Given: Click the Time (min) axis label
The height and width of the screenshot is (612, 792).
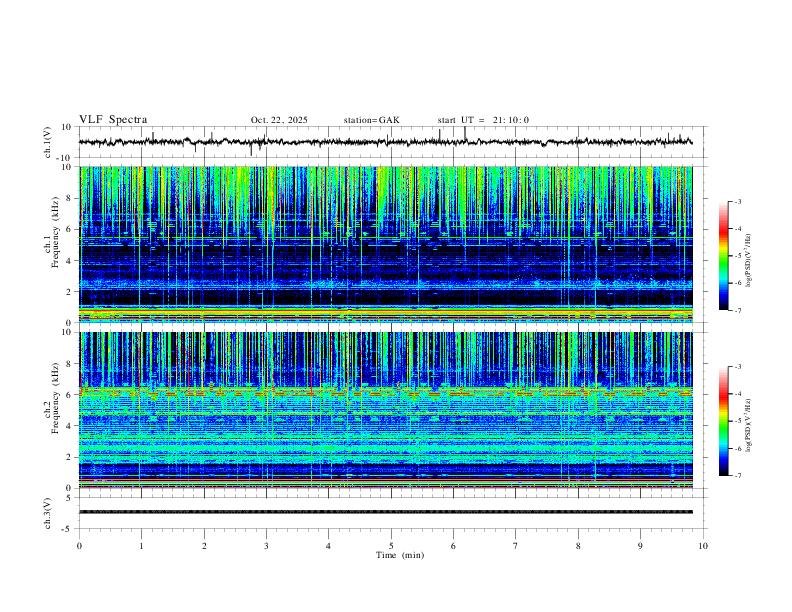Looking at the screenshot, I should (400, 555).
